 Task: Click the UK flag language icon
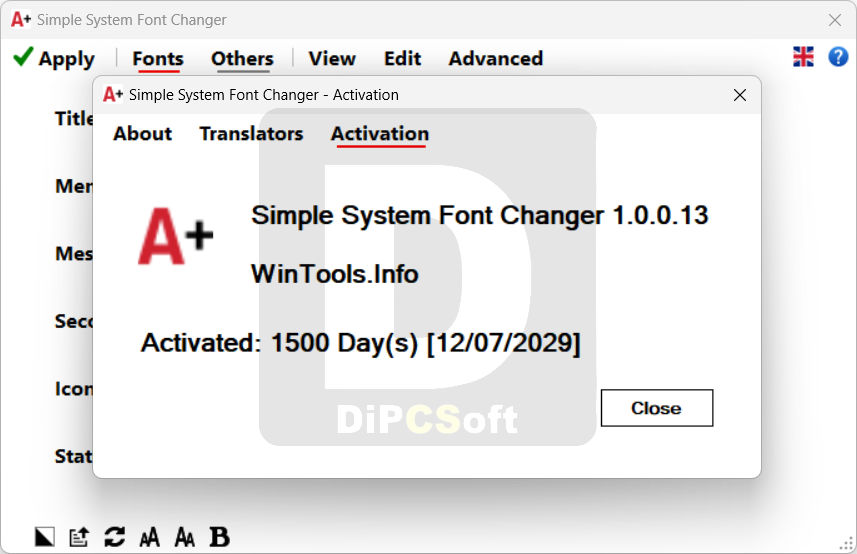coord(803,57)
